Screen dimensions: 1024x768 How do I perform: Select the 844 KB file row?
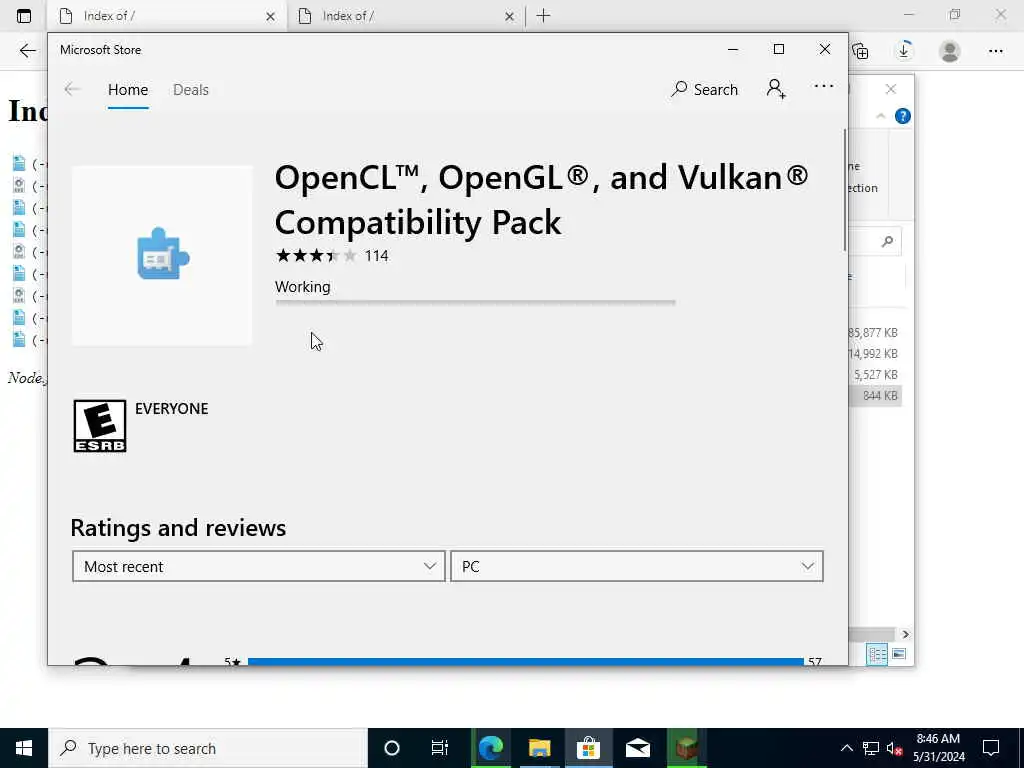pos(875,396)
